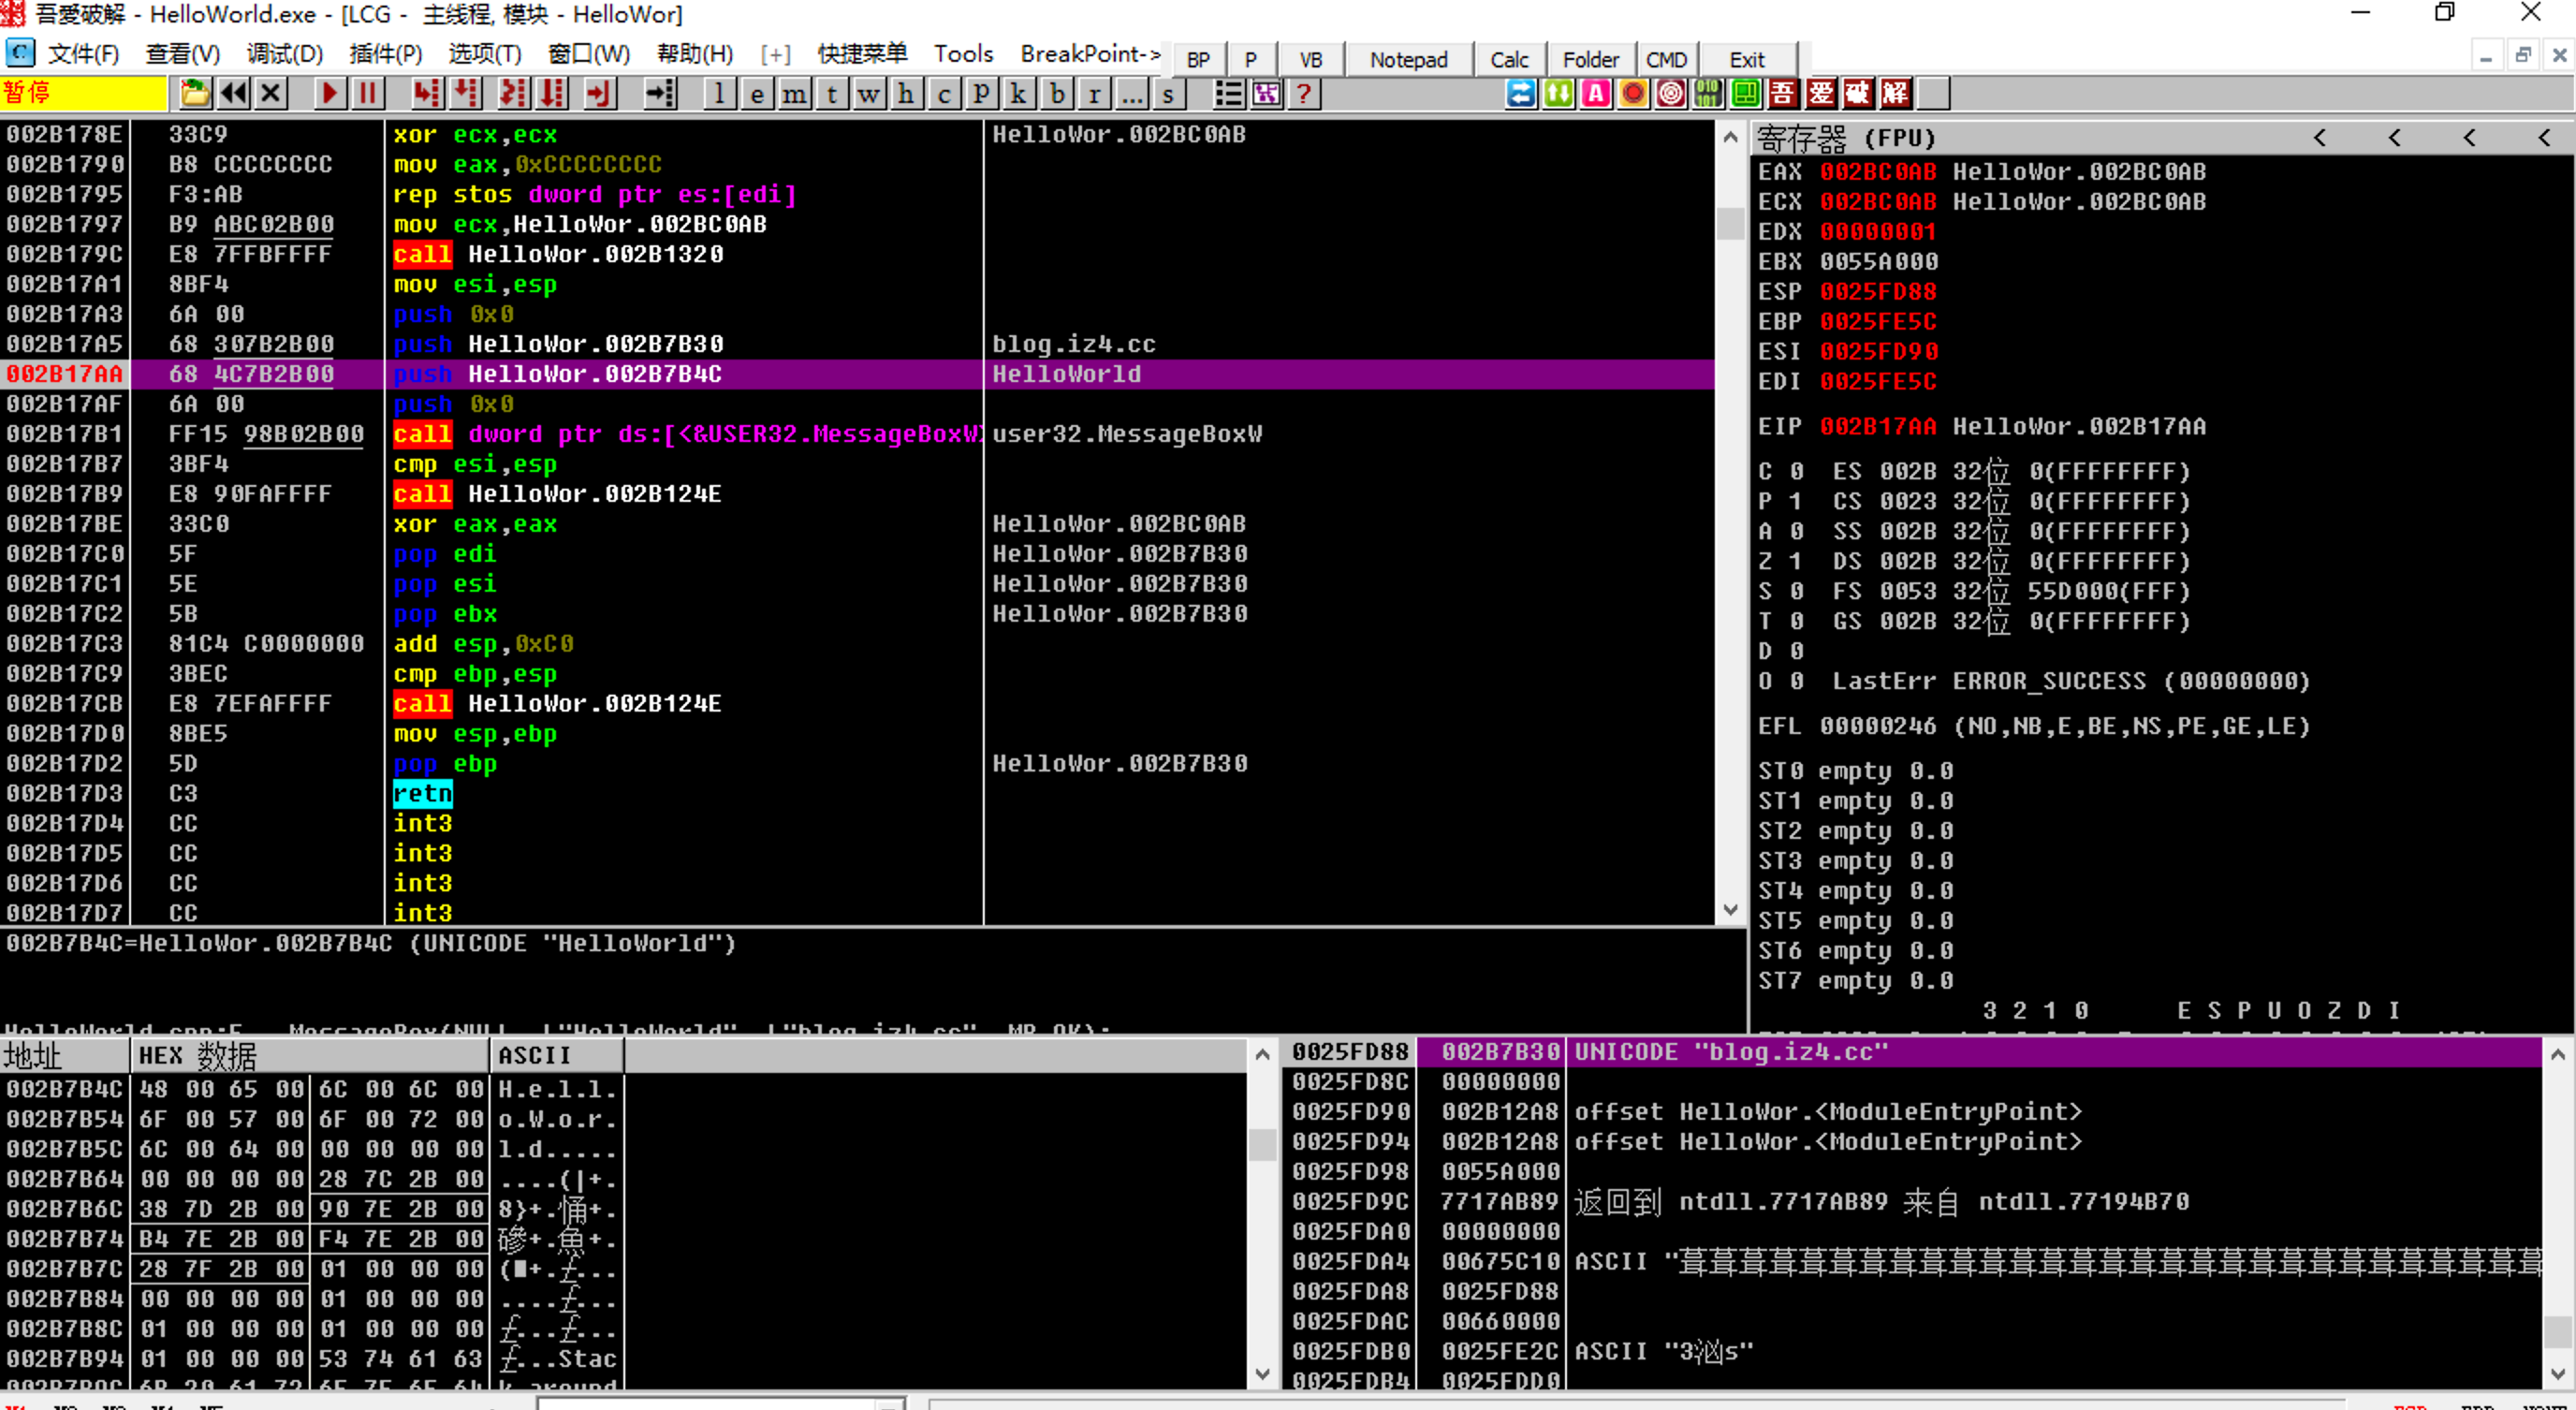2576x1410 pixels.
Task: Click the HEX 数据 column header in dump
Action: pos(309,1055)
